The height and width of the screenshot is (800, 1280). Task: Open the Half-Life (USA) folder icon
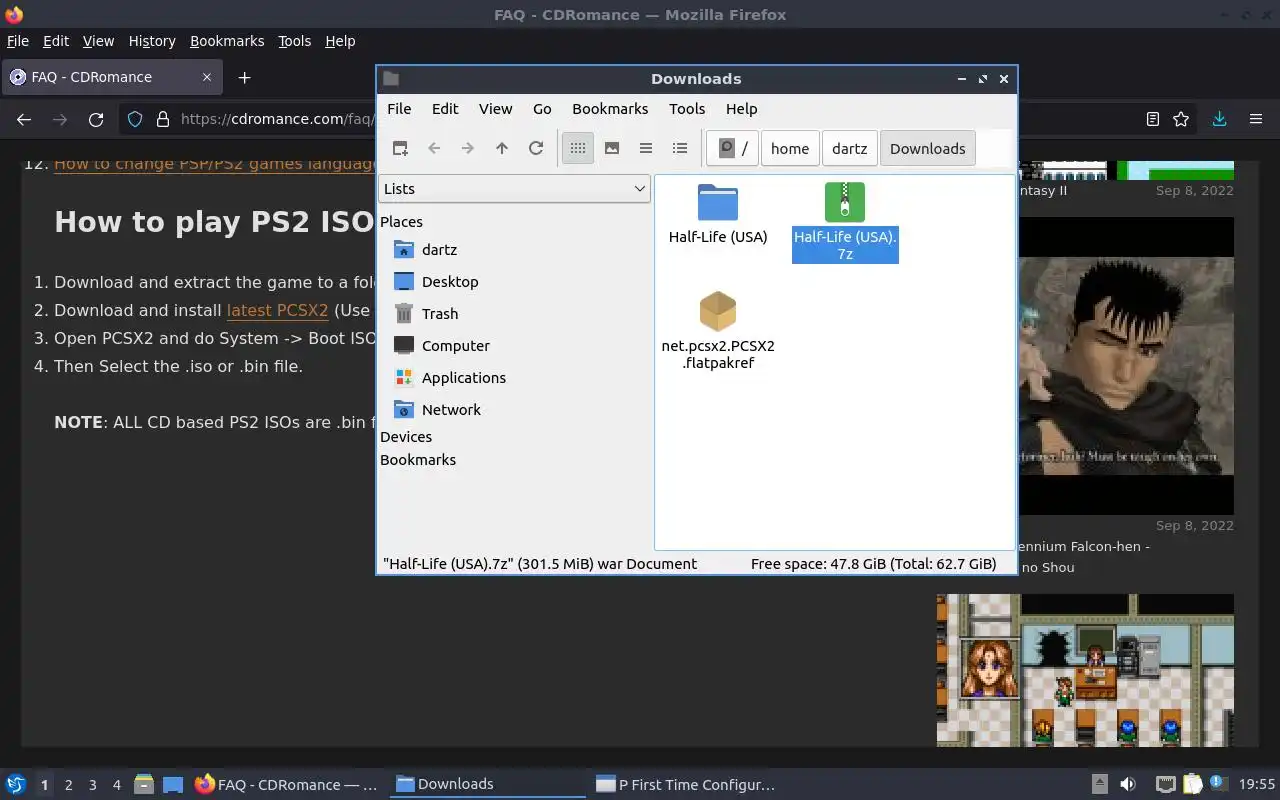(718, 203)
